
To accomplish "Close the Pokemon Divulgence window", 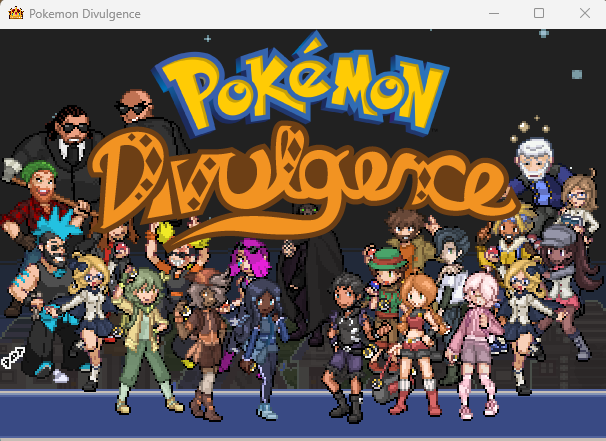I will (x=584, y=14).
